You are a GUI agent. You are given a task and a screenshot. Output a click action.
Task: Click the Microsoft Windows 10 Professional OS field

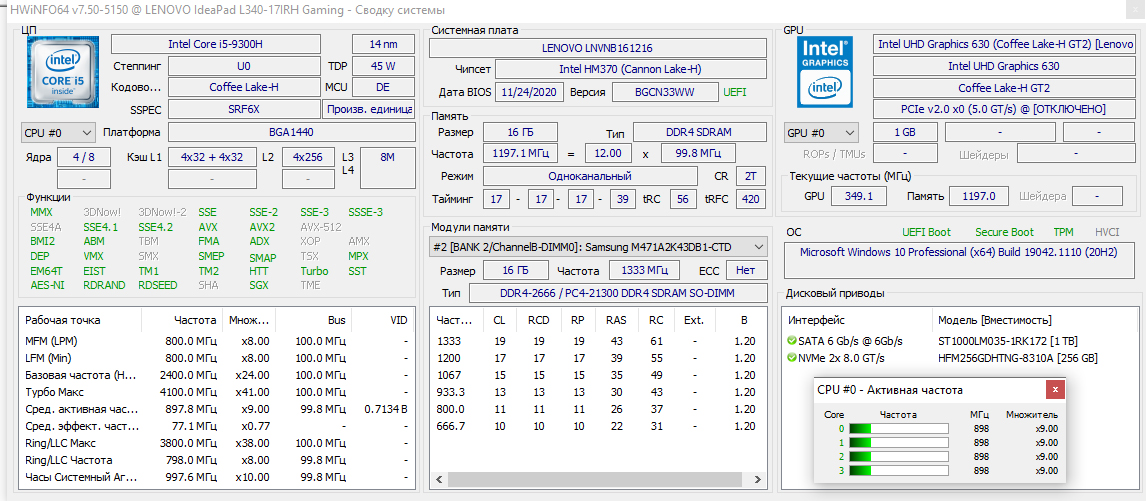(960, 261)
